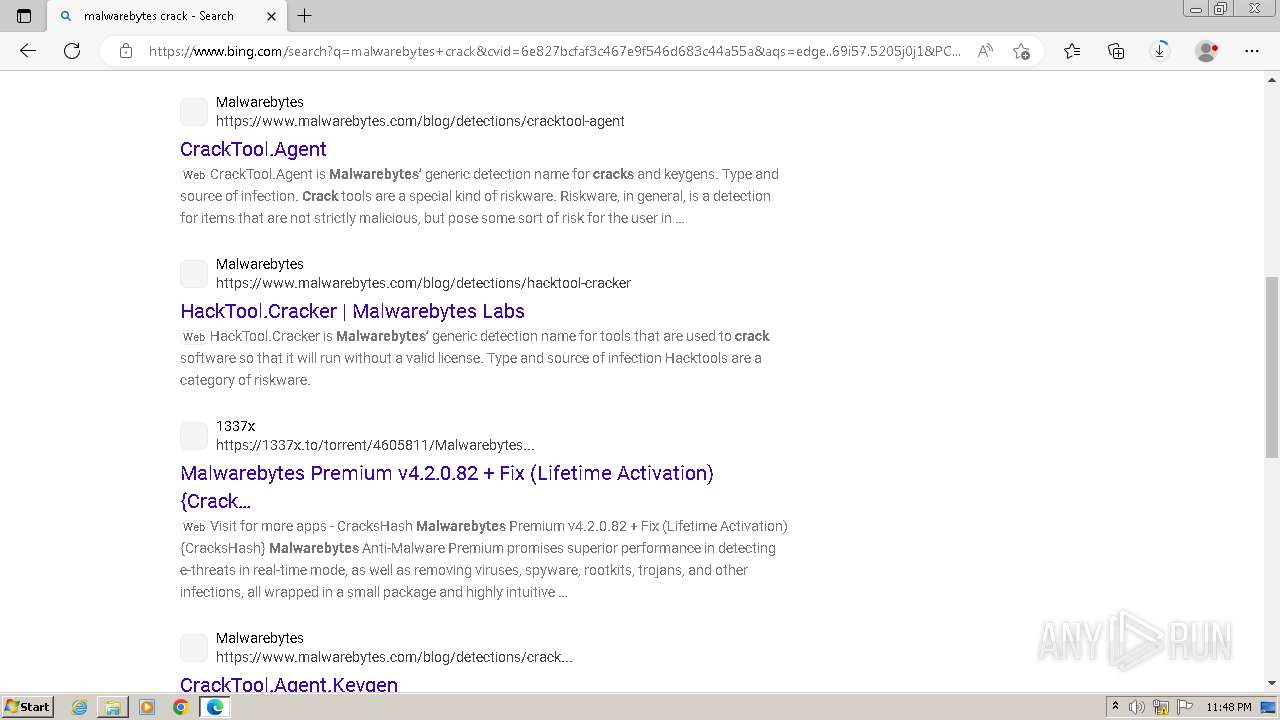Image resolution: width=1280 pixels, height=720 pixels.
Task: Click the Bing address bar URL
Action: tap(555, 51)
